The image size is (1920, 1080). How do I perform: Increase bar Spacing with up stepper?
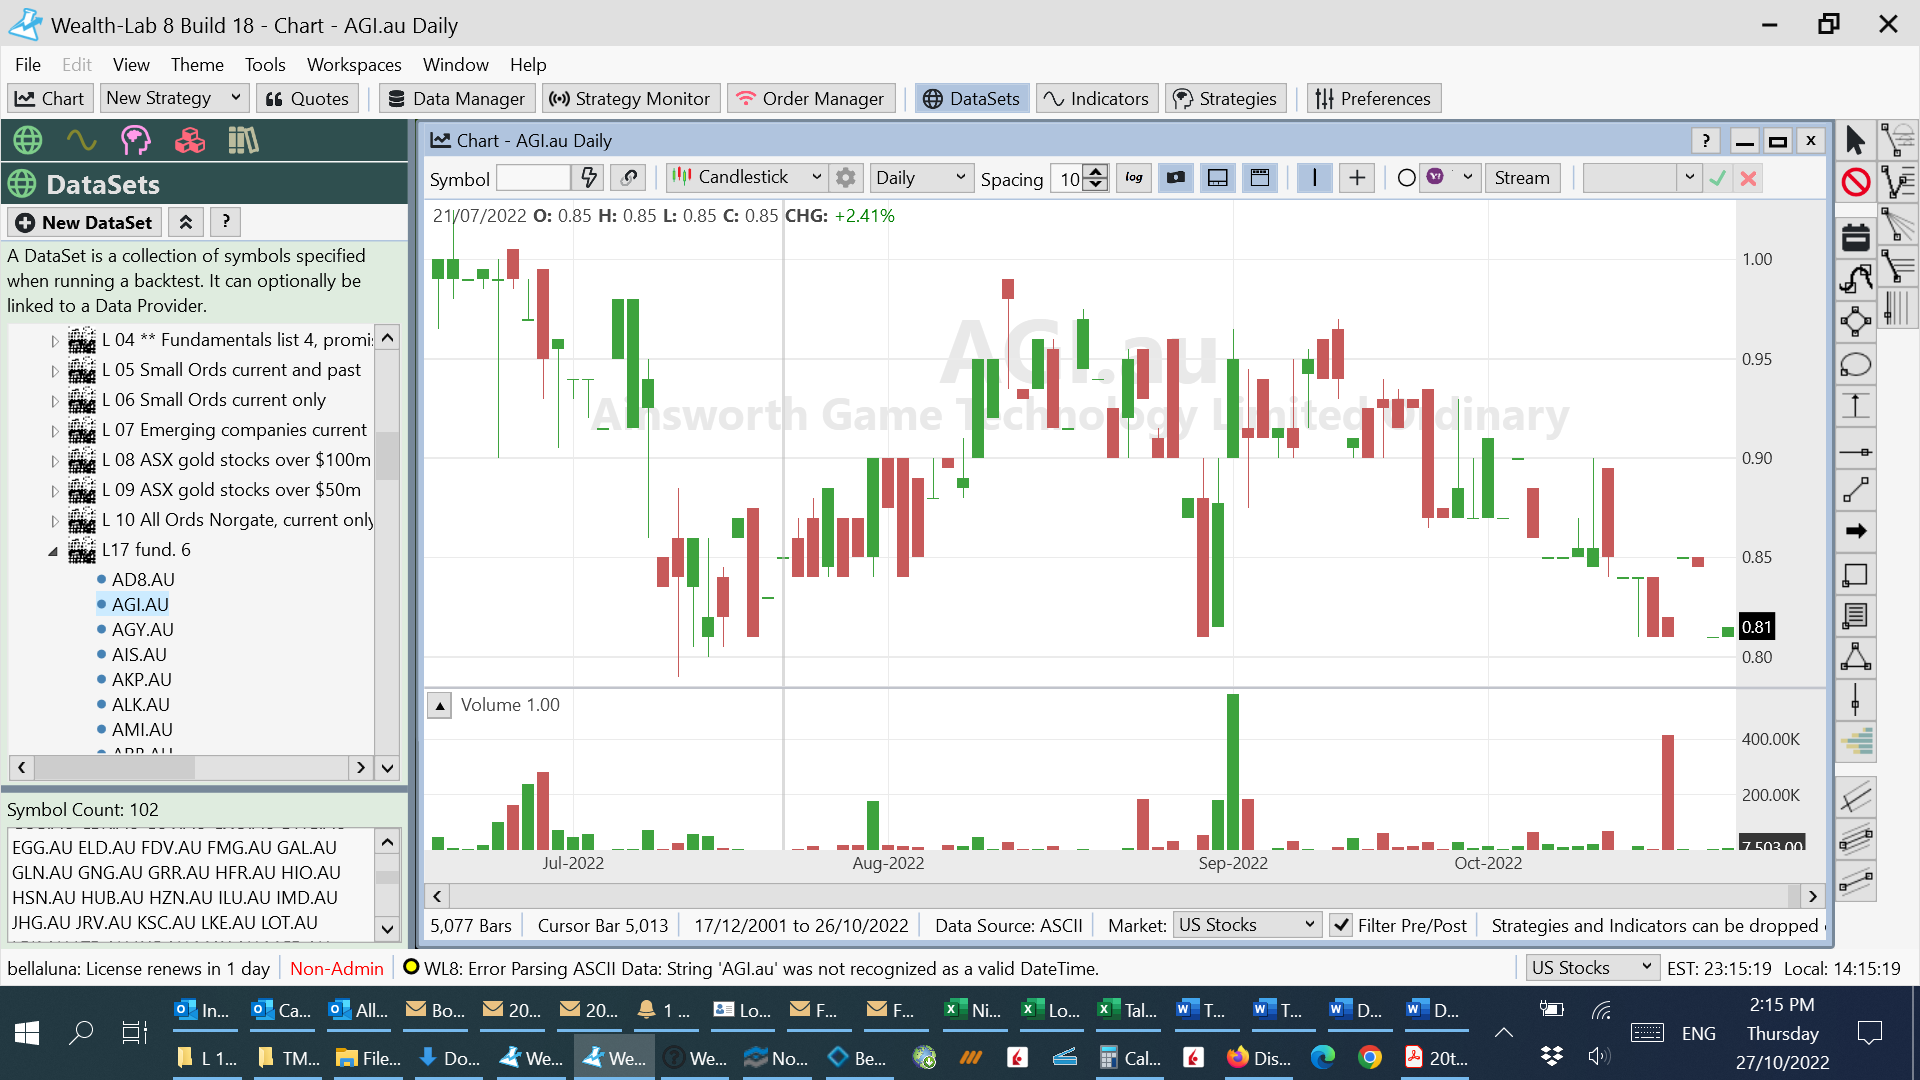(x=1097, y=171)
